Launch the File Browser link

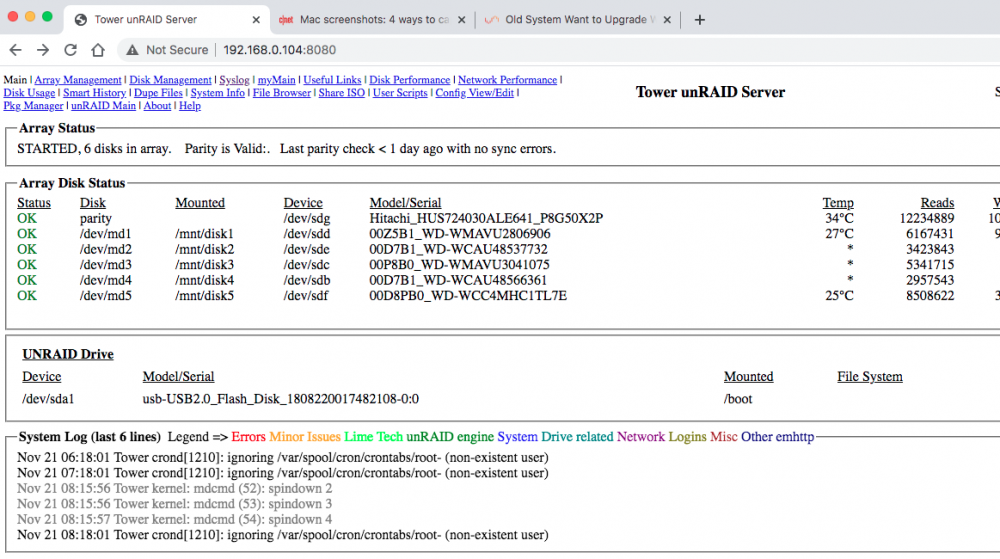[282, 92]
